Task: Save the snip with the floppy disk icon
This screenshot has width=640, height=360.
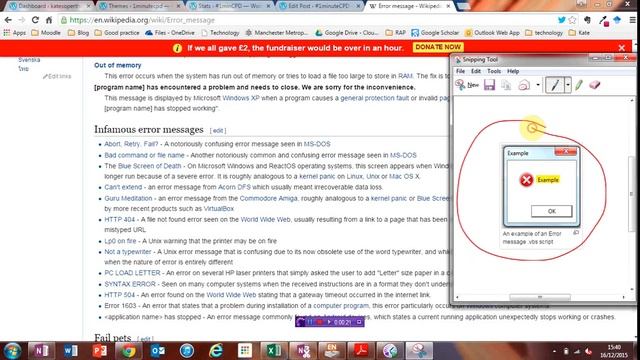Action: [489, 85]
